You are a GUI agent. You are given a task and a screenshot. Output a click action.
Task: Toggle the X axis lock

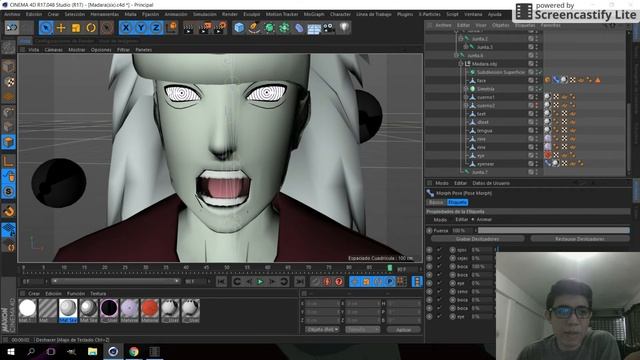(x=126, y=28)
